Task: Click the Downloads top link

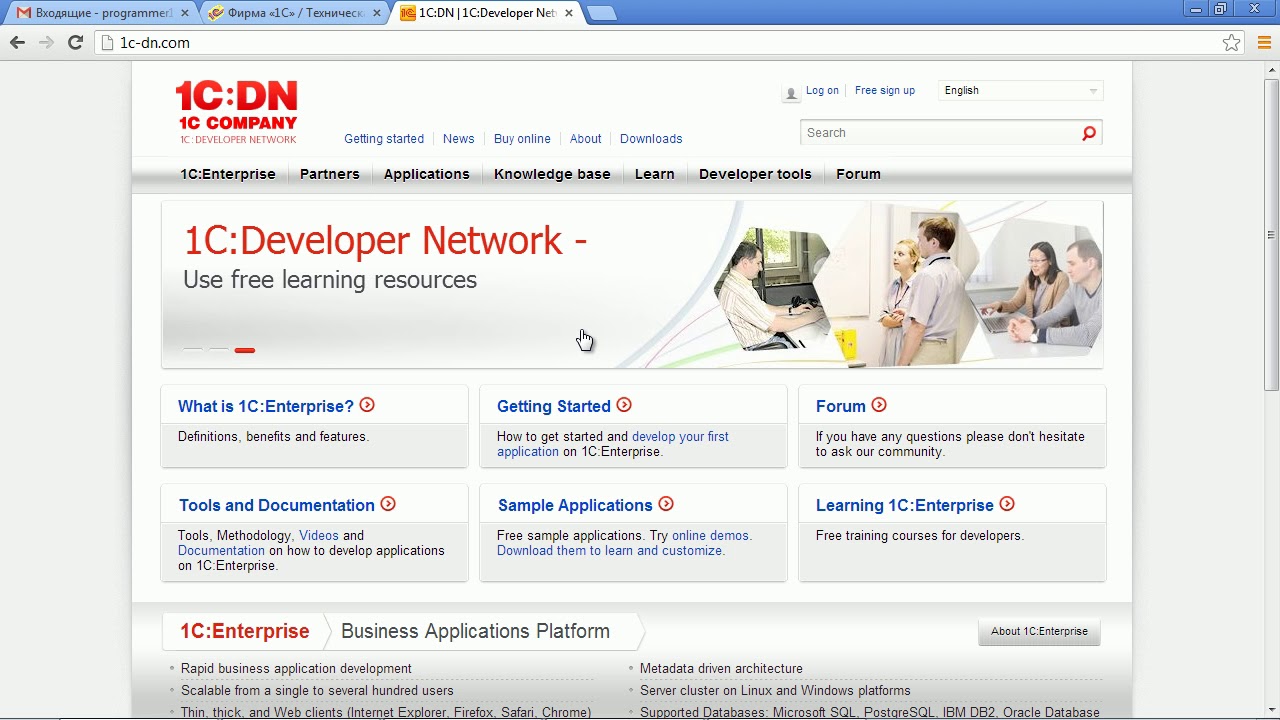Action: point(651,139)
